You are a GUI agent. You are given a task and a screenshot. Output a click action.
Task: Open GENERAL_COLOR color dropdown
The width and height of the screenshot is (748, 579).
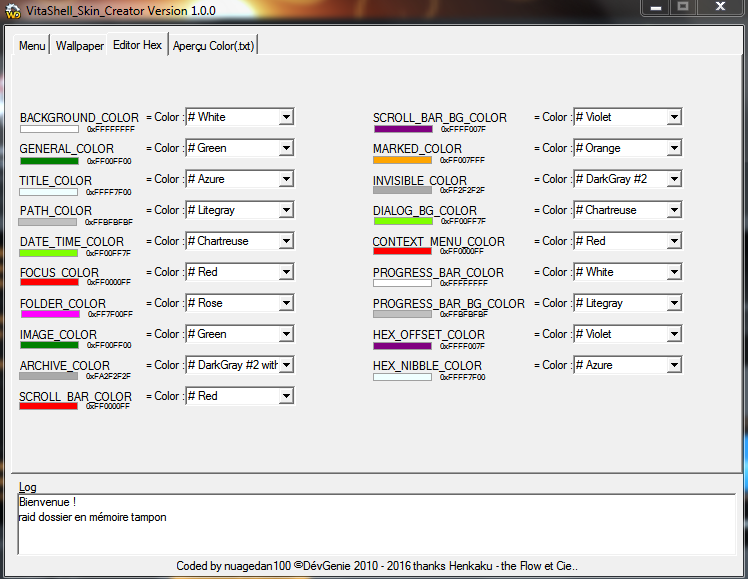point(286,148)
